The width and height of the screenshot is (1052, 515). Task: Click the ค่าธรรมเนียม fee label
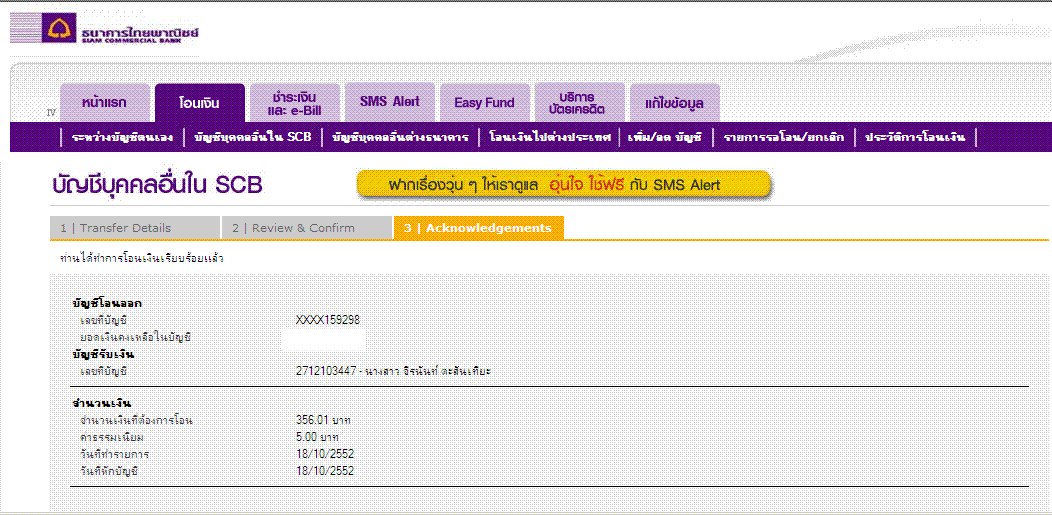point(111,437)
